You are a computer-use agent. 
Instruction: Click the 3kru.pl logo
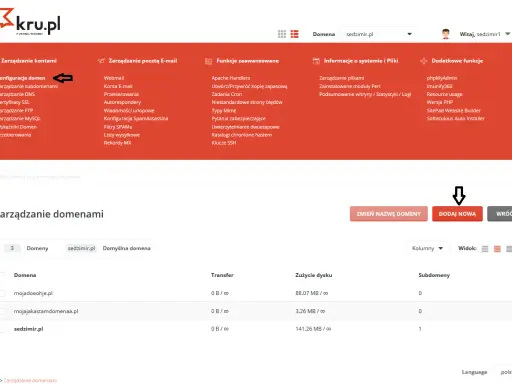[x=30, y=22]
